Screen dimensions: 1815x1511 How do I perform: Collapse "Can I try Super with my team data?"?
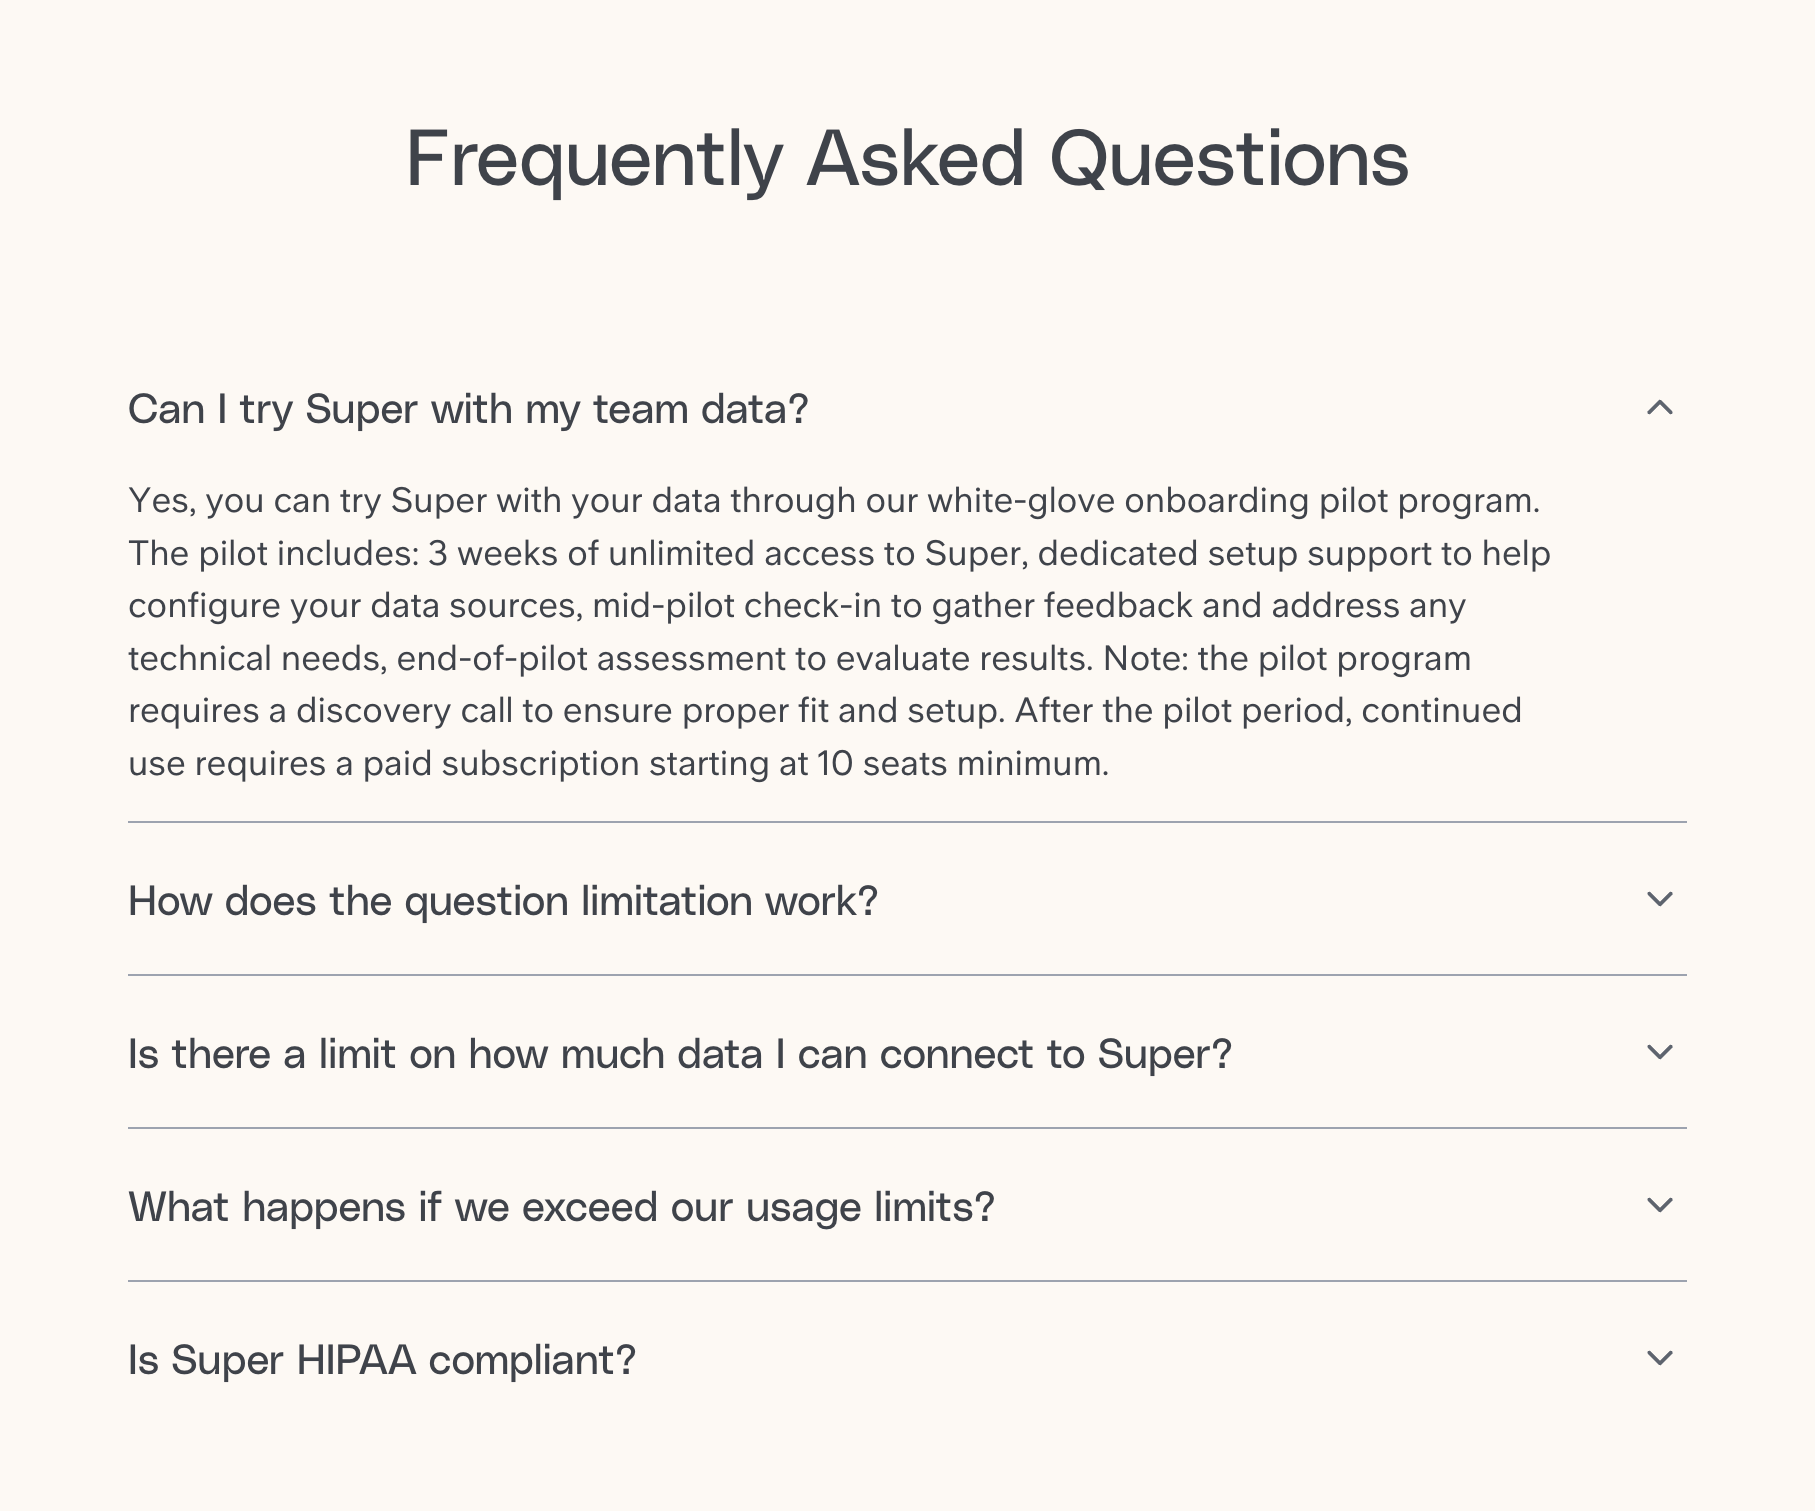pyautogui.click(x=468, y=410)
